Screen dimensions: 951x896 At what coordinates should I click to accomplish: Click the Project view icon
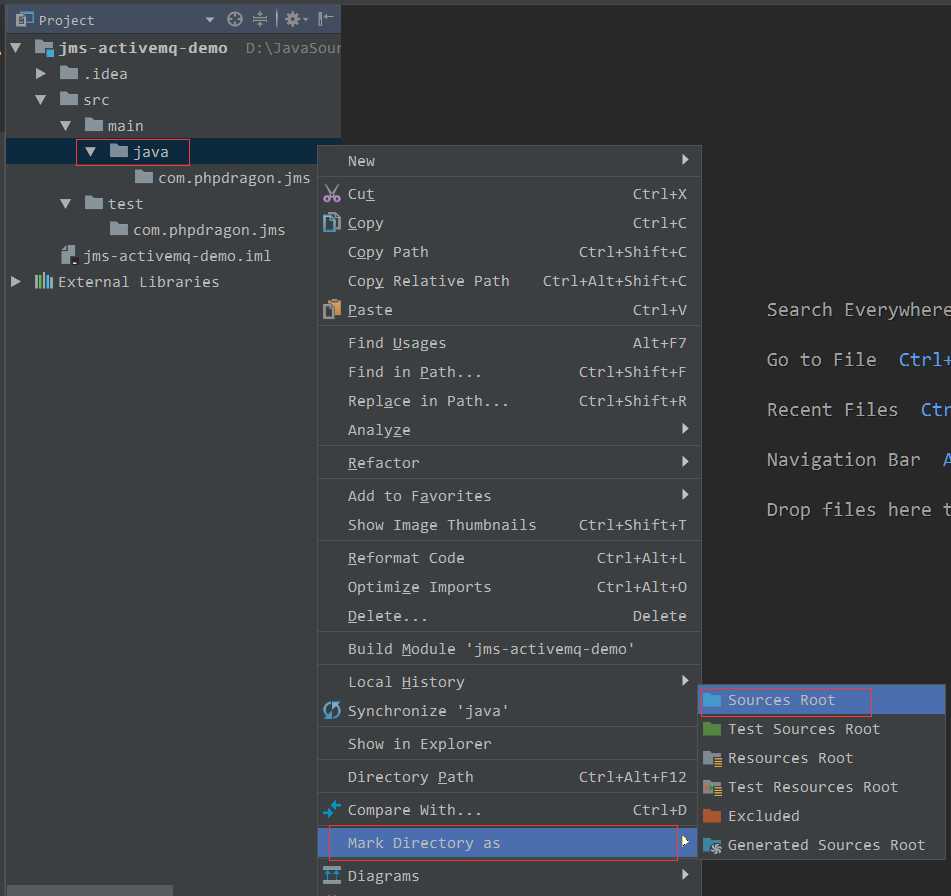point(24,19)
